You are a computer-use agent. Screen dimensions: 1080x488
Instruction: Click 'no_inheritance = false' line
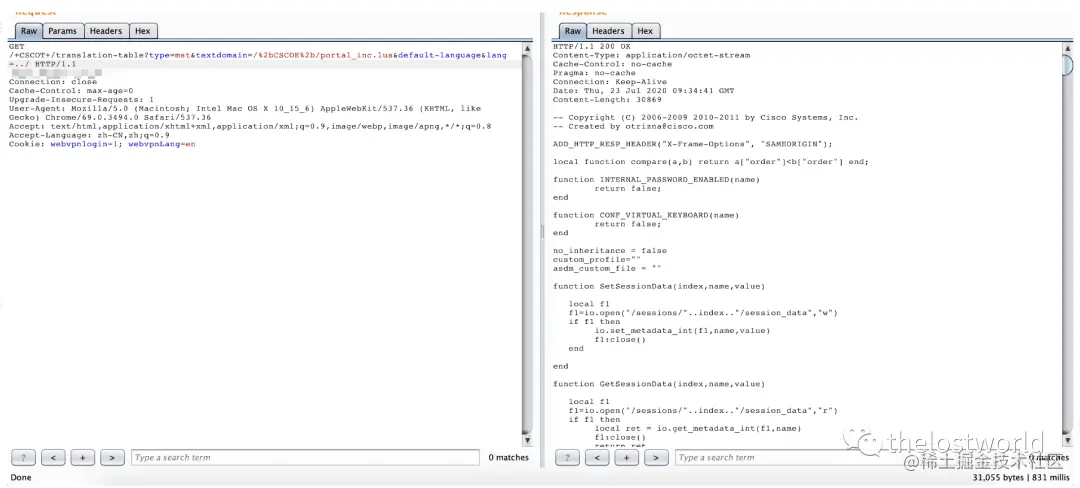point(610,251)
